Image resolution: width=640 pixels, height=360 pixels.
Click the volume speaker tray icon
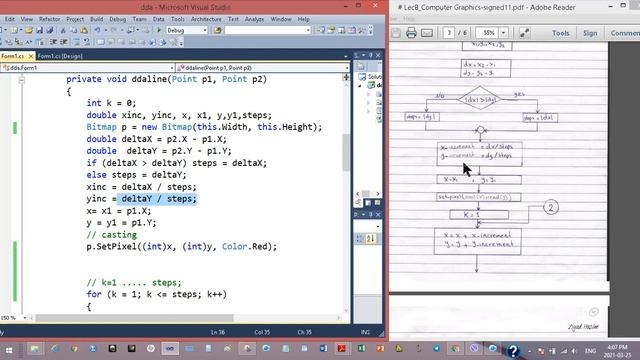point(575,351)
